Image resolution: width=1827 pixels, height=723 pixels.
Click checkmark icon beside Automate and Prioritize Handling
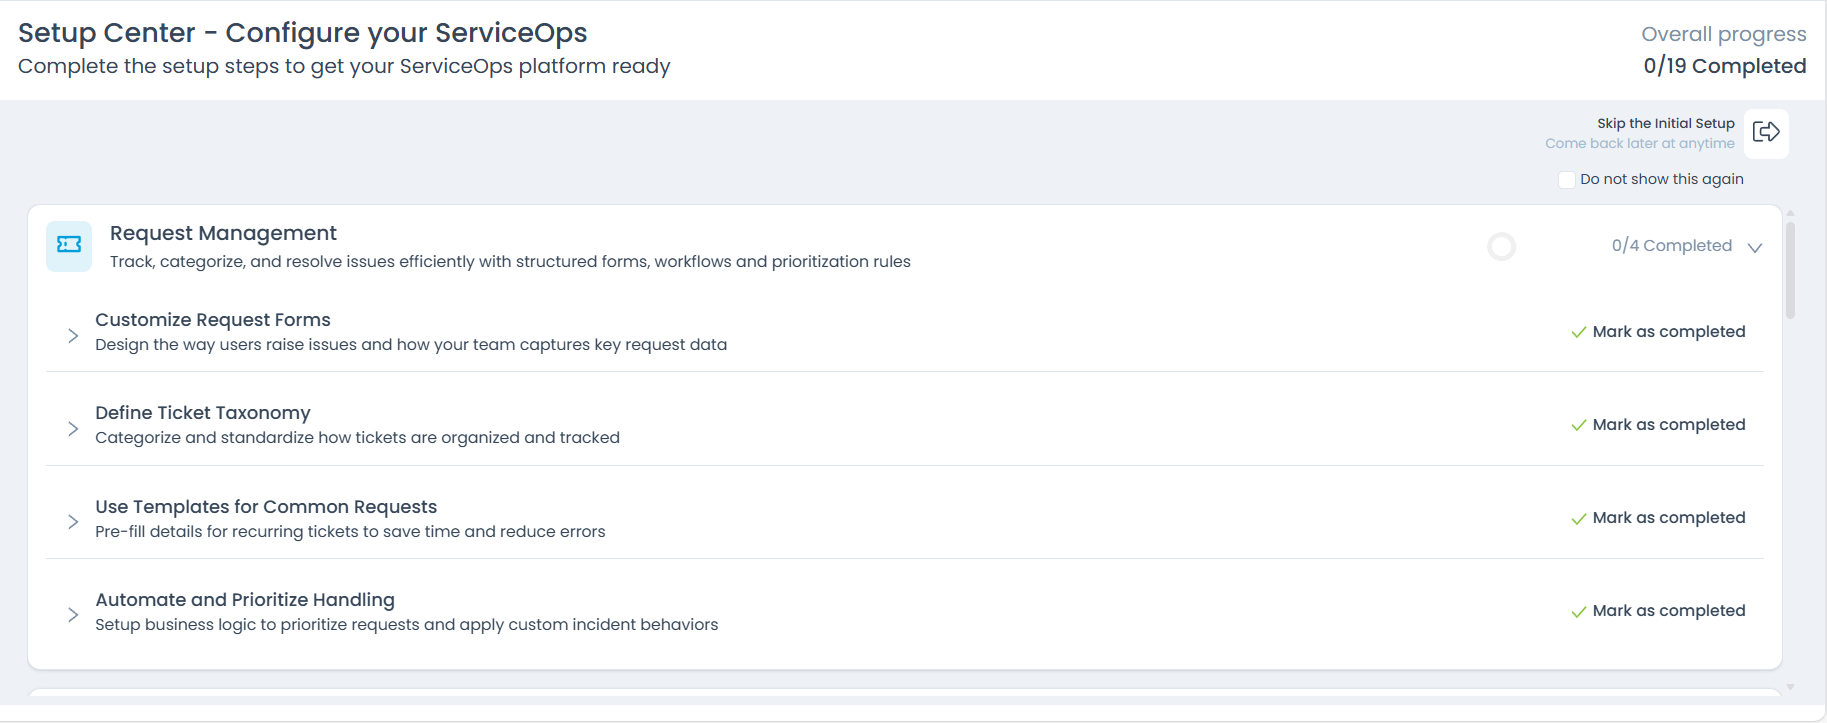pos(1579,611)
